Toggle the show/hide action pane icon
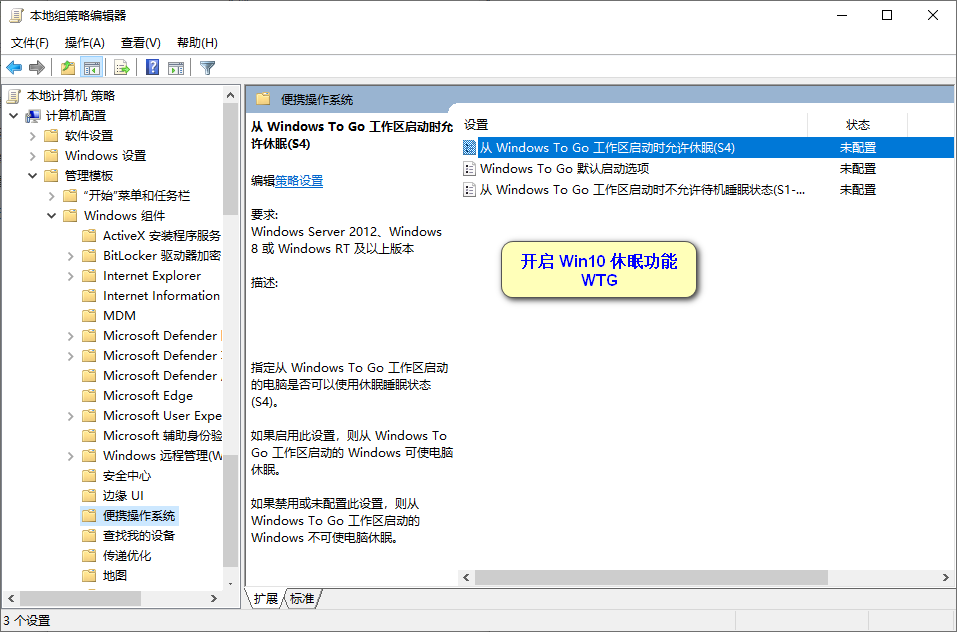Screen dimensions: 957x632 click(x=176, y=68)
